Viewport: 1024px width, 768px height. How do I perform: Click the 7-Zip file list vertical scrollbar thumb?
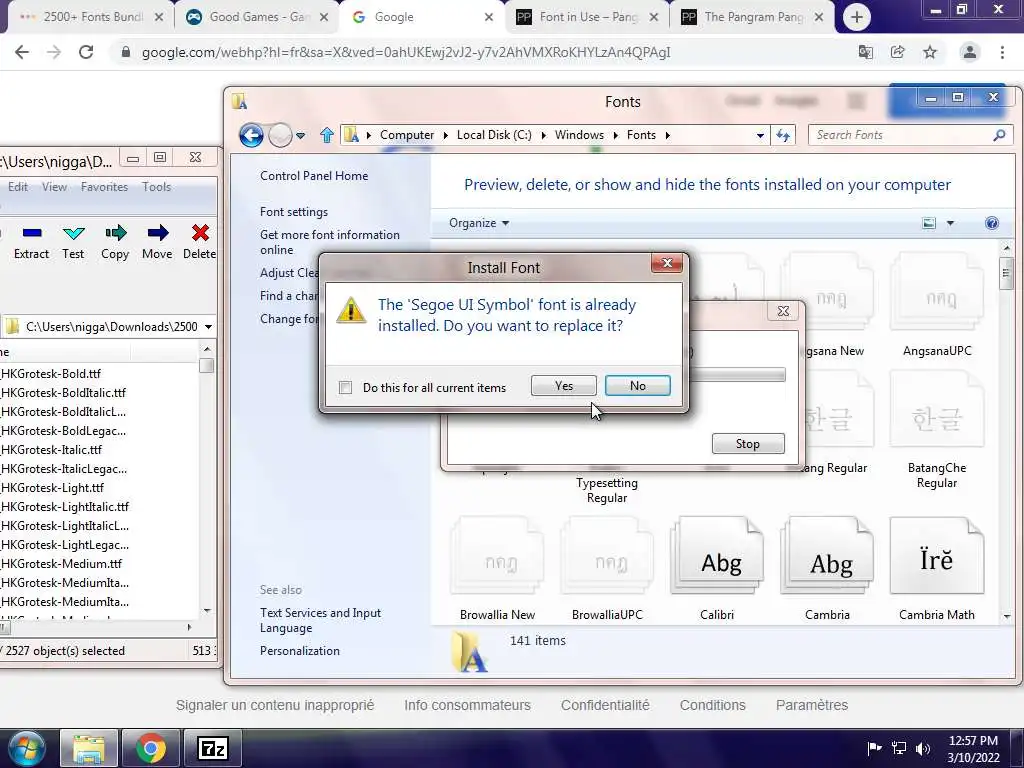pyautogui.click(x=206, y=366)
